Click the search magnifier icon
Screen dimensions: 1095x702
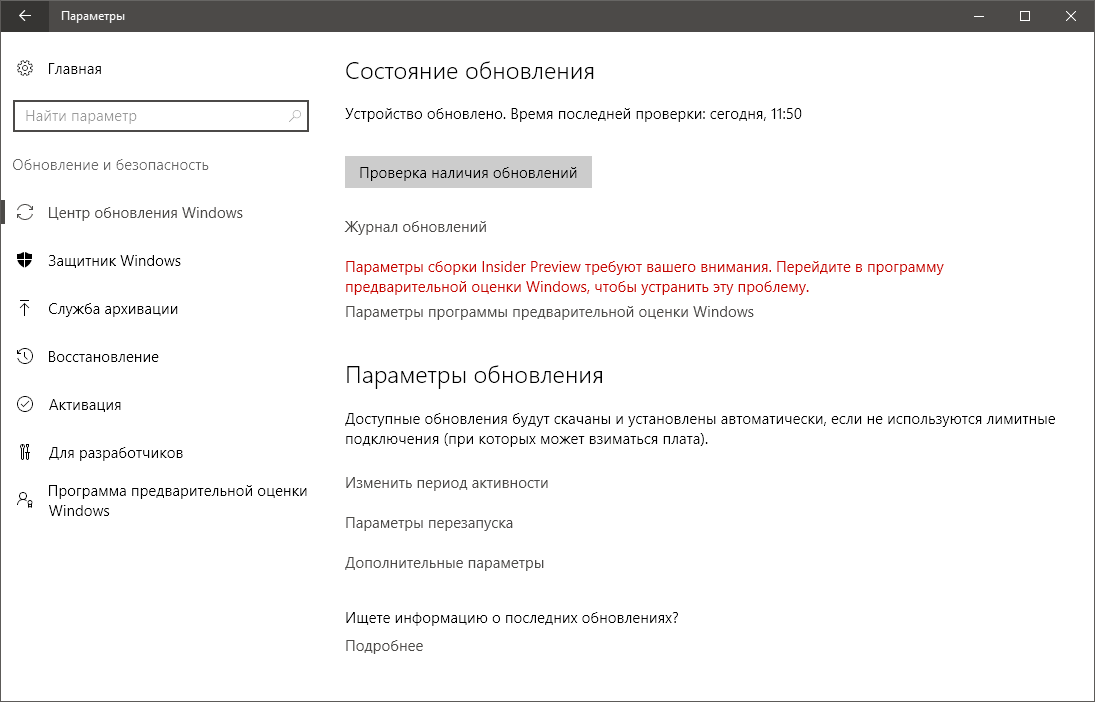click(294, 116)
